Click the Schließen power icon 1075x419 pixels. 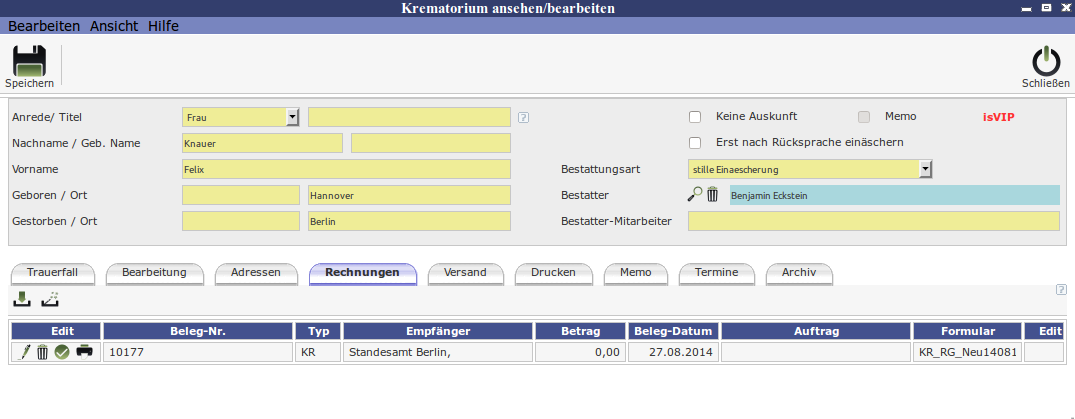click(1045, 61)
